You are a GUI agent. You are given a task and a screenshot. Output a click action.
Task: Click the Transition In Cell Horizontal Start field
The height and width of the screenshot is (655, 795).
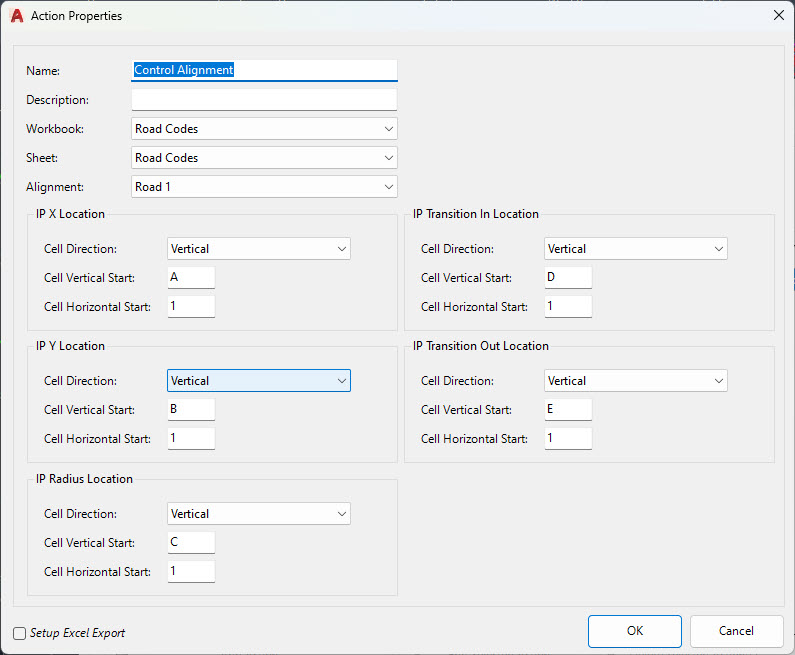click(568, 307)
